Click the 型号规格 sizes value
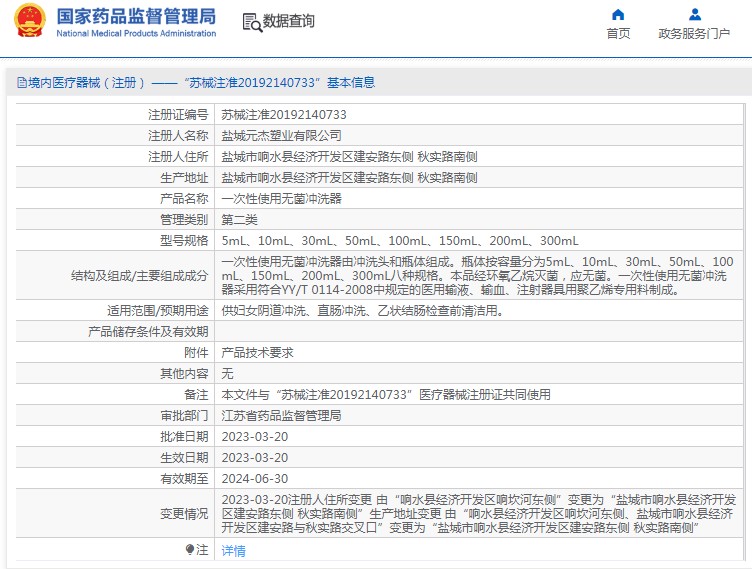 (400, 241)
